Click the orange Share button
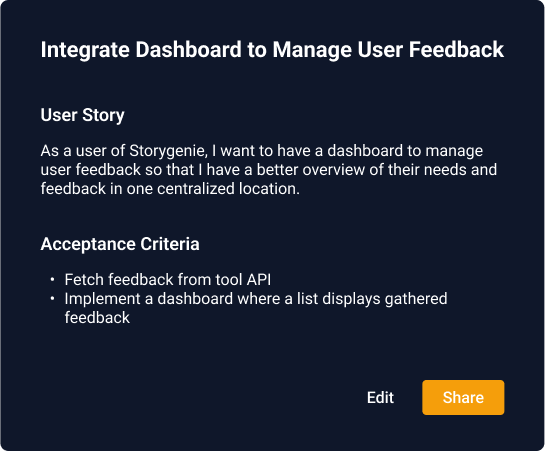The height and width of the screenshot is (451, 545). [463, 397]
